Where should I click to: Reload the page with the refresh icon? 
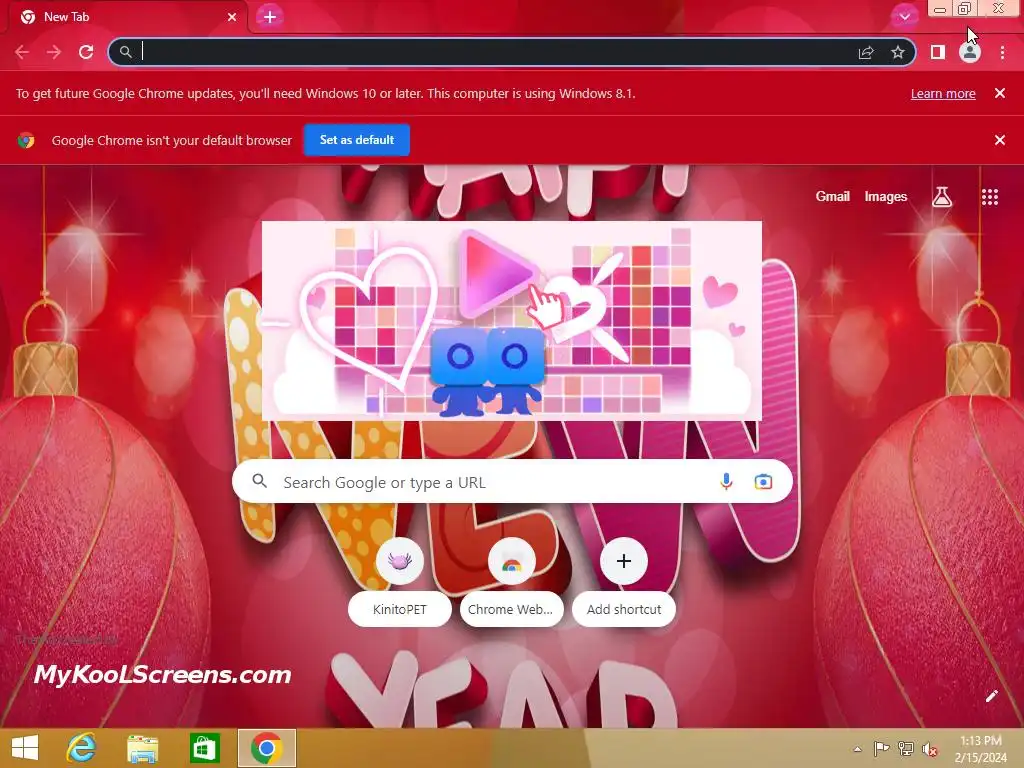(x=86, y=52)
